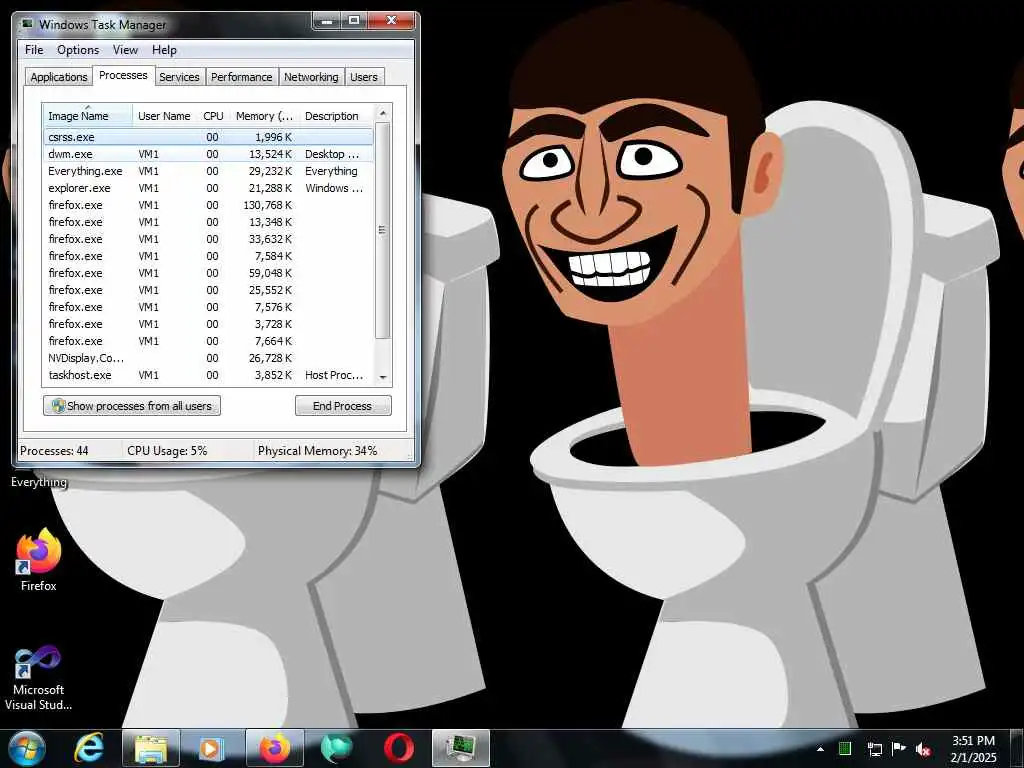
Task: Sort by the CPU column header
Action: [214, 116]
